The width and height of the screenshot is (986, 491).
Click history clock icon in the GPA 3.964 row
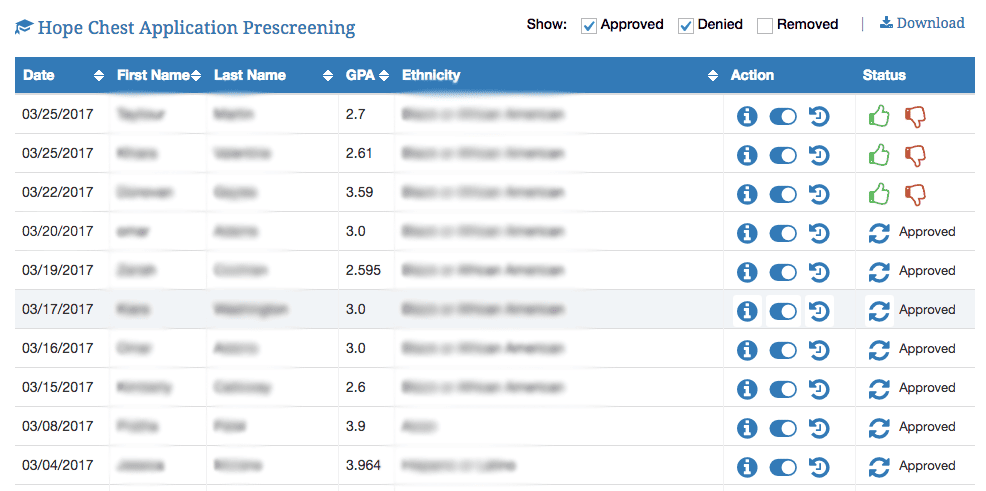pyautogui.click(x=819, y=467)
